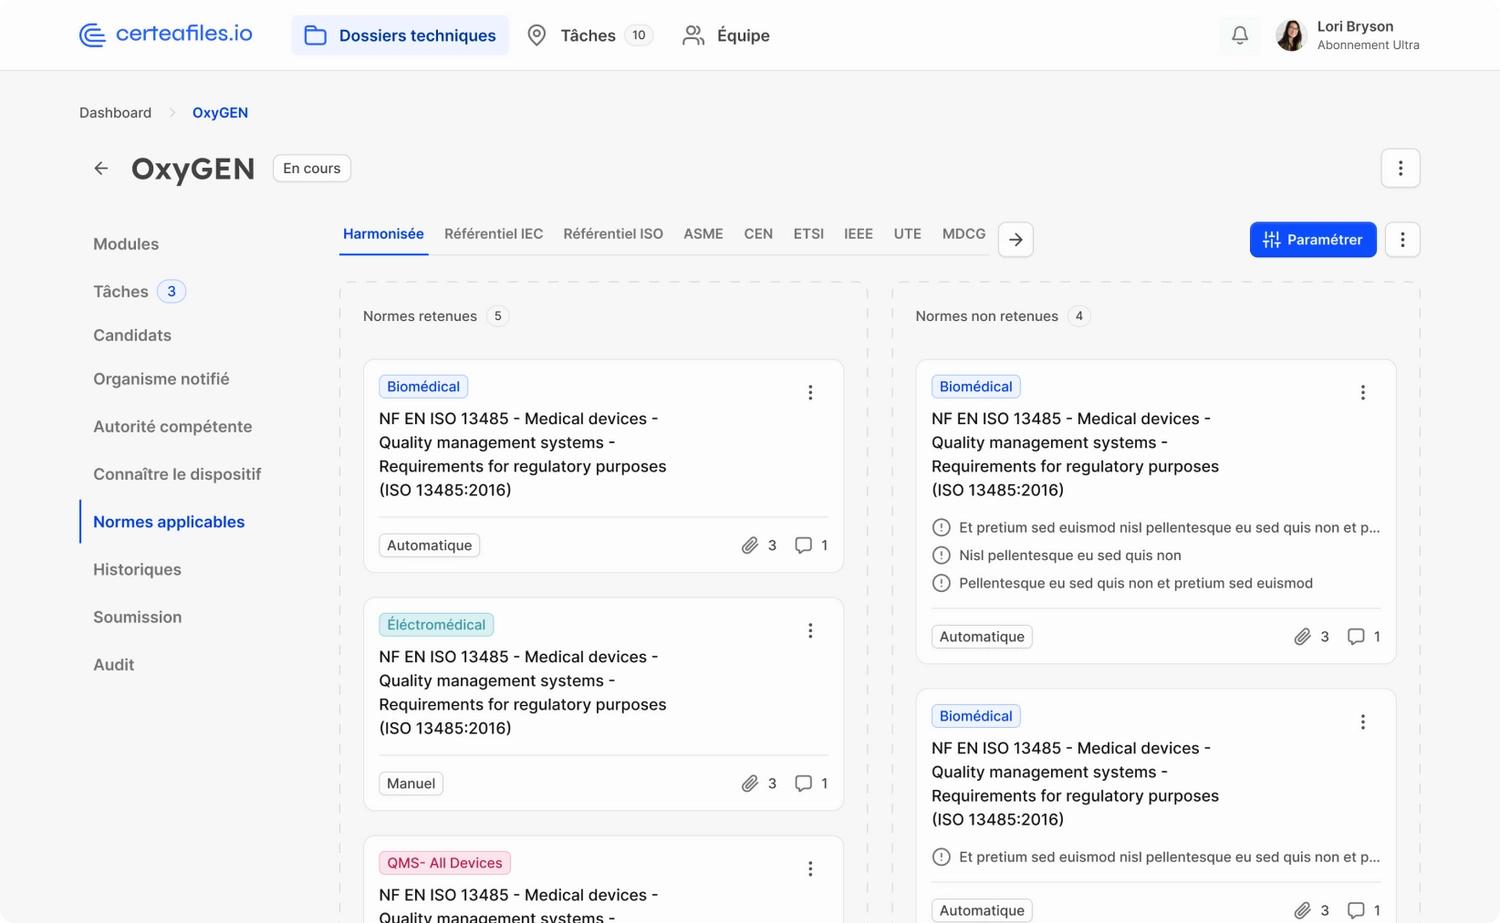Select the ASME tab
This screenshot has width=1500, height=923.
[703, 234]
